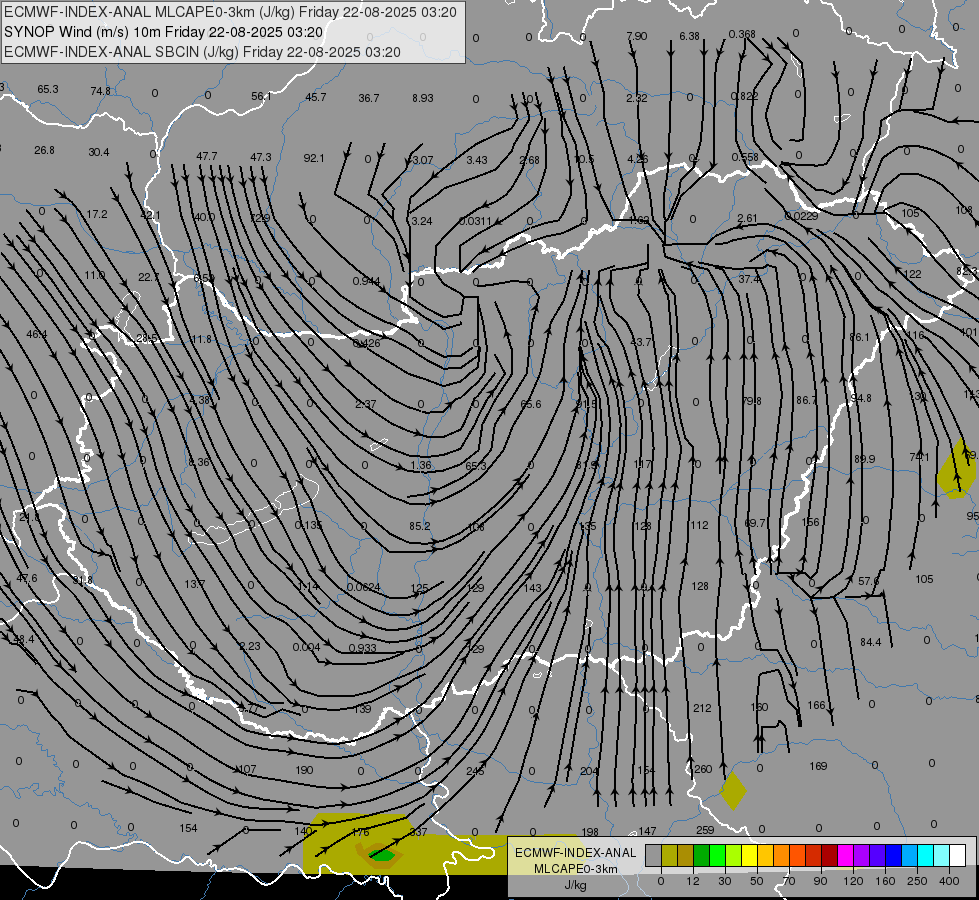Click the map value 0.944

(367, 281)
